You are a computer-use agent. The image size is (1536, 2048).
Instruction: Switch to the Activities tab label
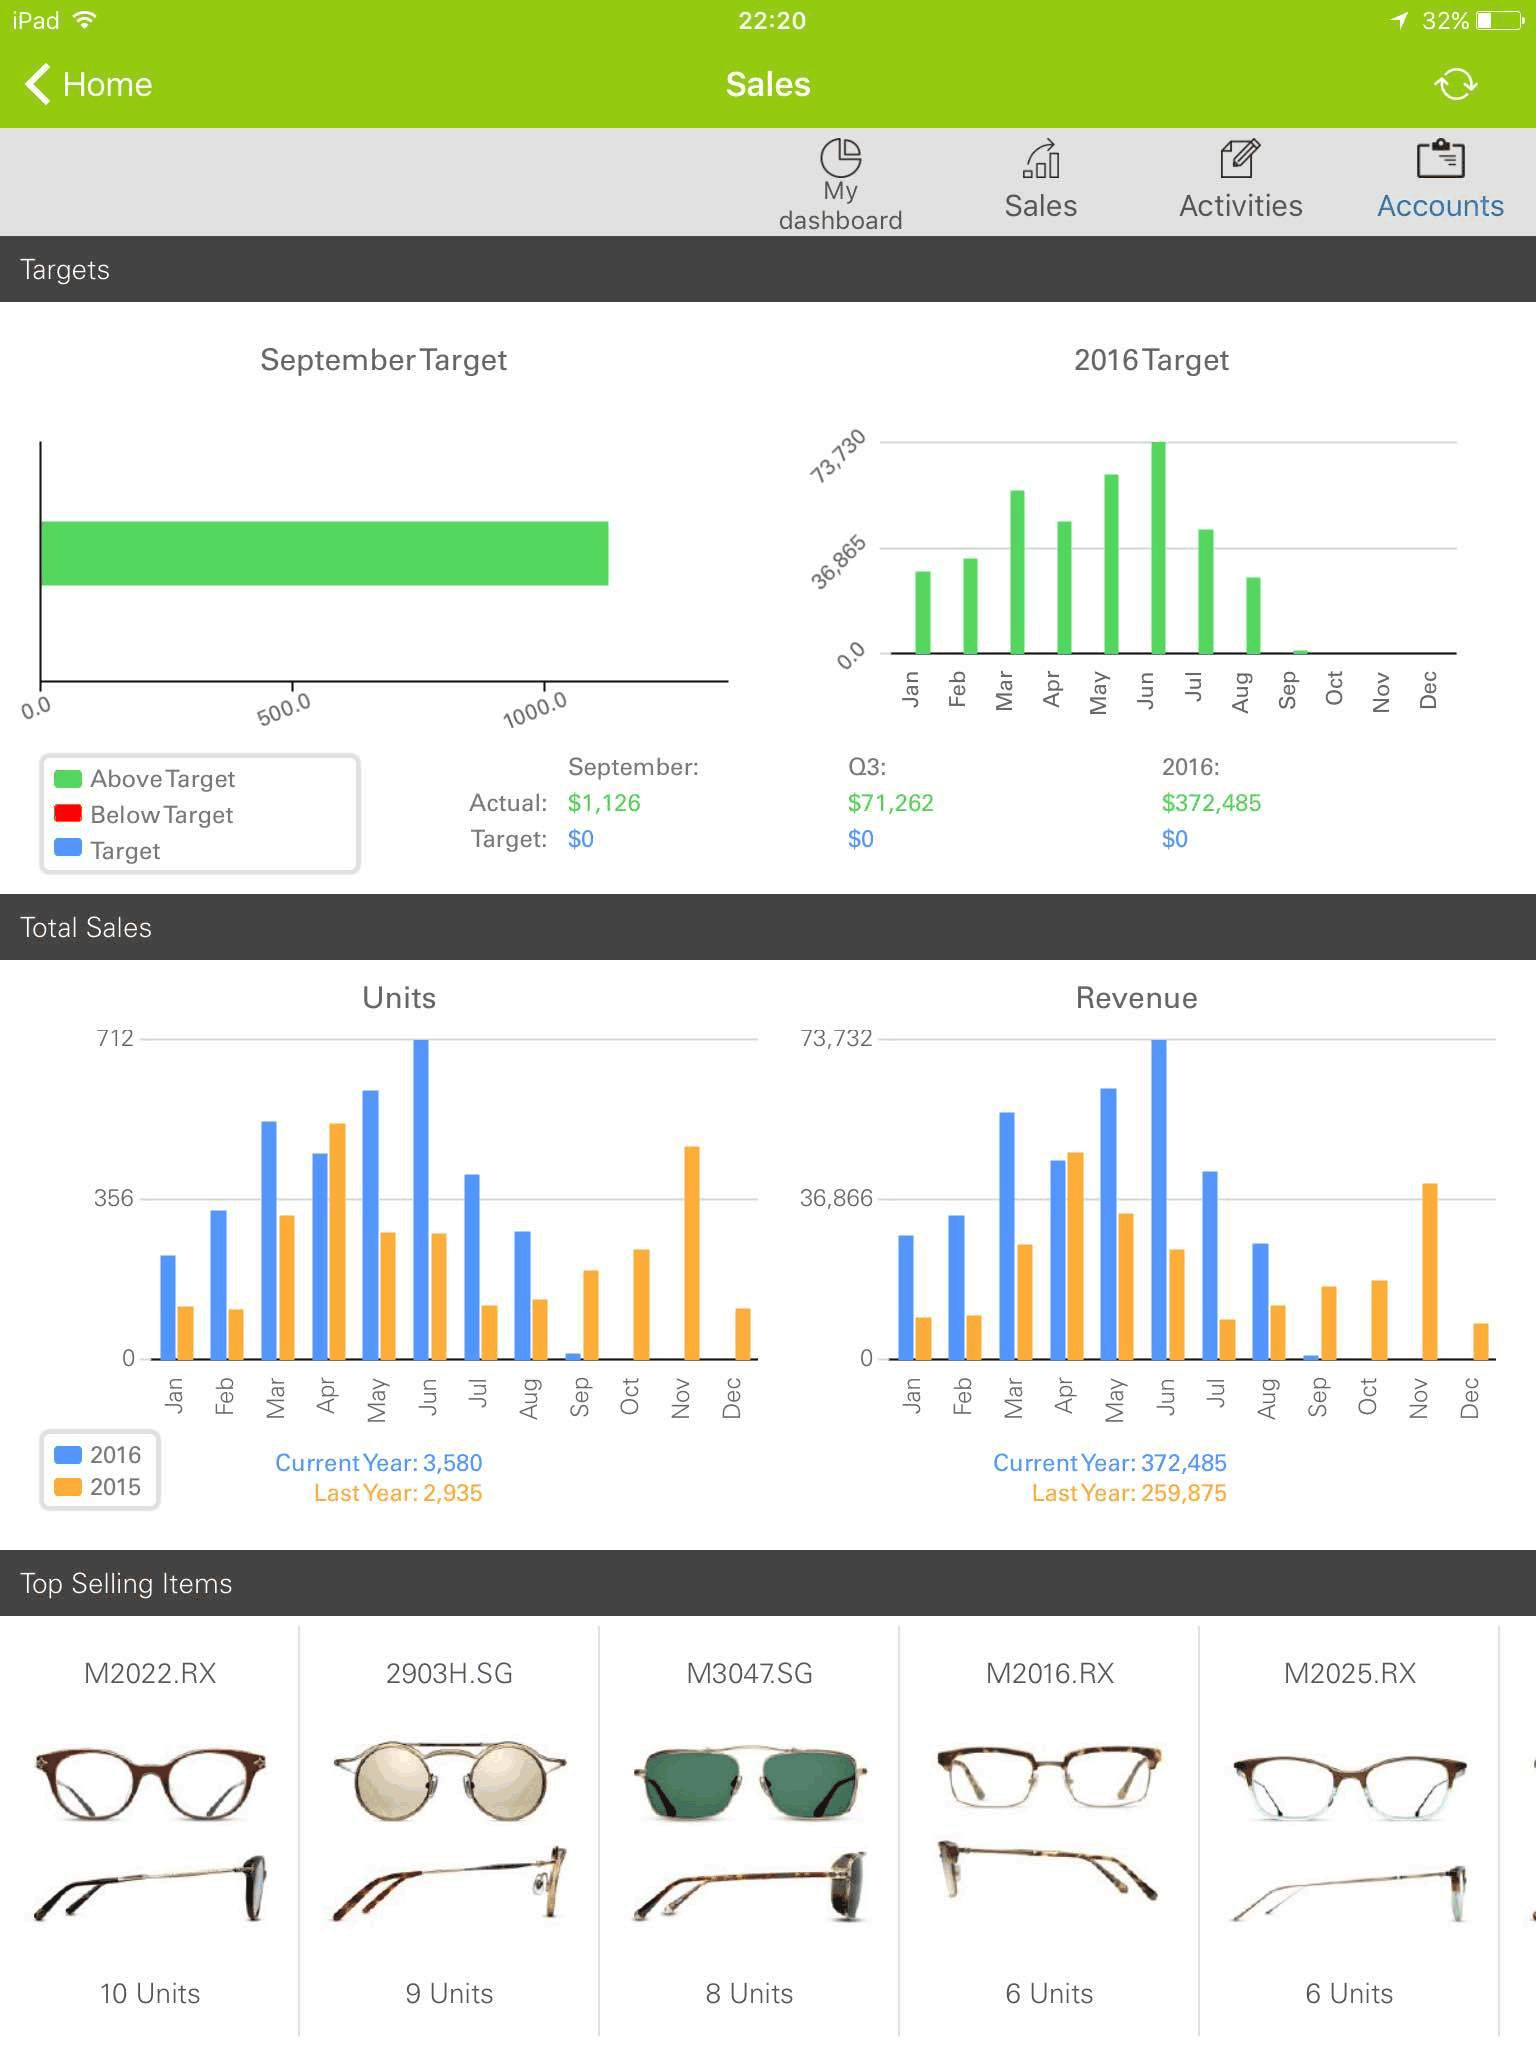[x=1240, y=206]
